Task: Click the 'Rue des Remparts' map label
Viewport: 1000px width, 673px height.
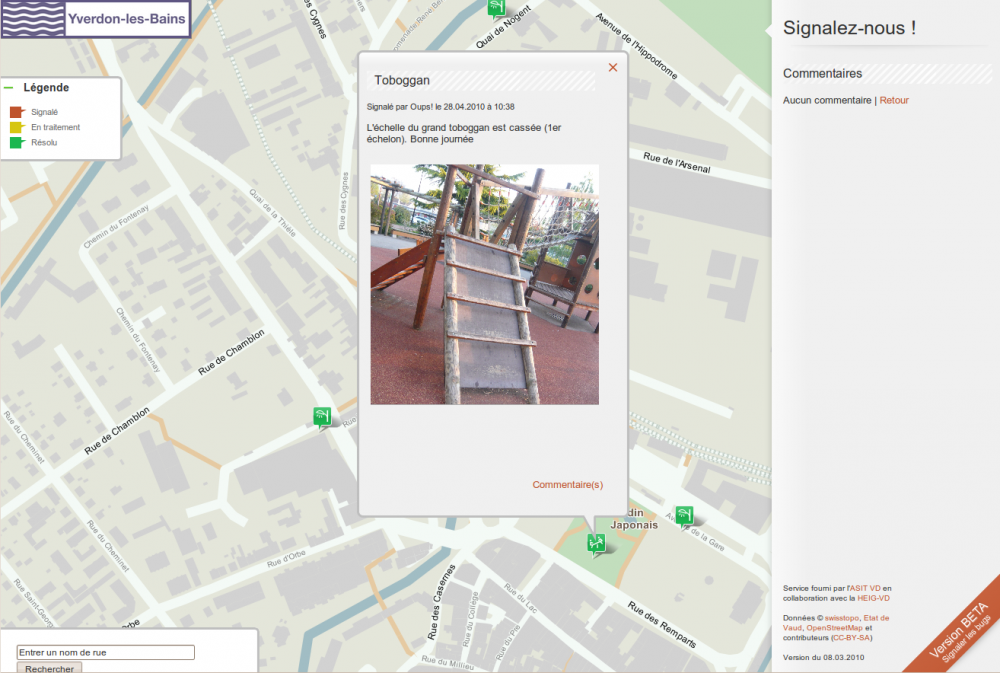Action: 661,625
